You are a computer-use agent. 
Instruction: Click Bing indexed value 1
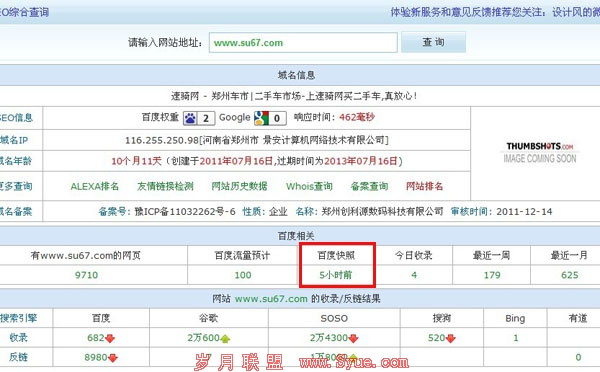(515, 338)
